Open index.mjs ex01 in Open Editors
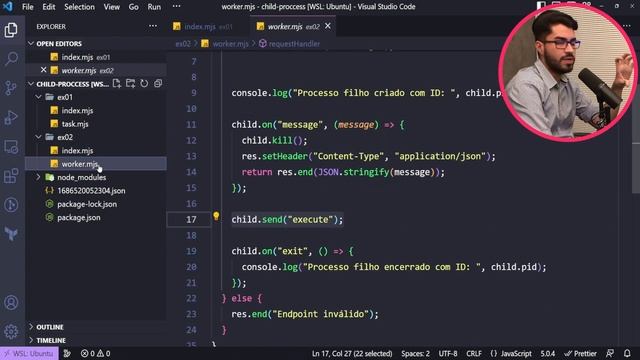This screenshot has height=360, width=640. coord(96,57)
